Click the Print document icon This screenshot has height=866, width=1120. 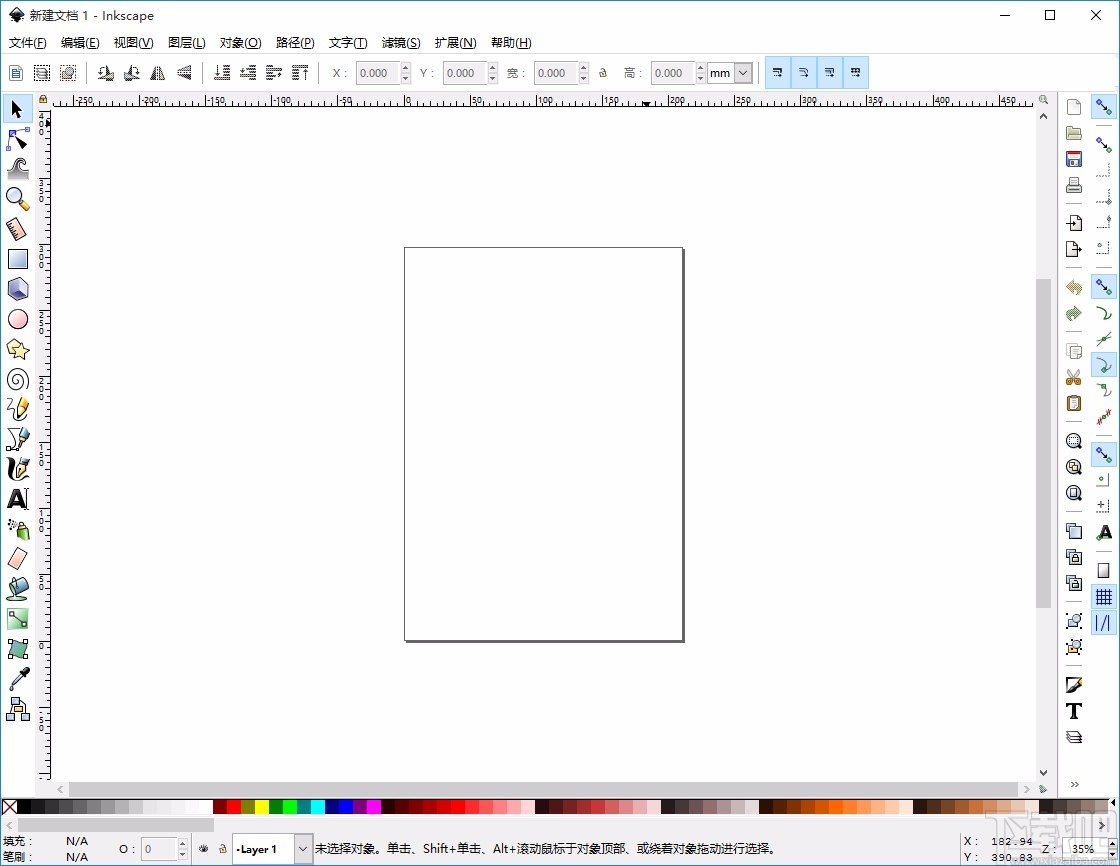pos(1074,185)
